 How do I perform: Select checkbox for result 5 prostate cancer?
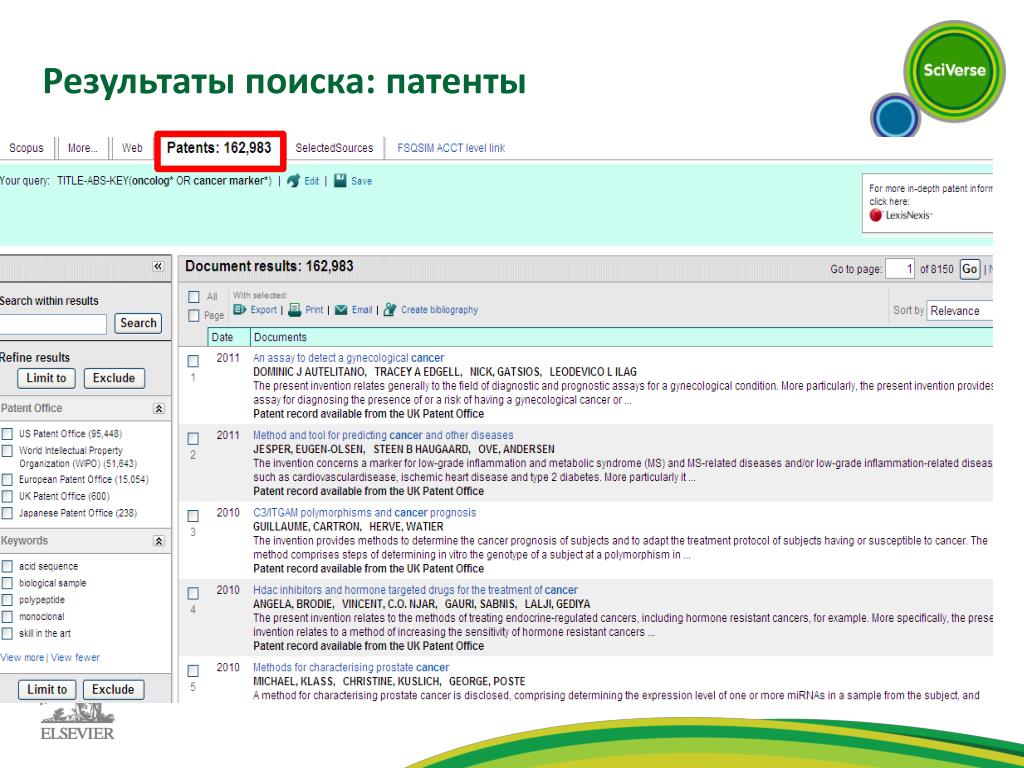[x=193, y=671]
